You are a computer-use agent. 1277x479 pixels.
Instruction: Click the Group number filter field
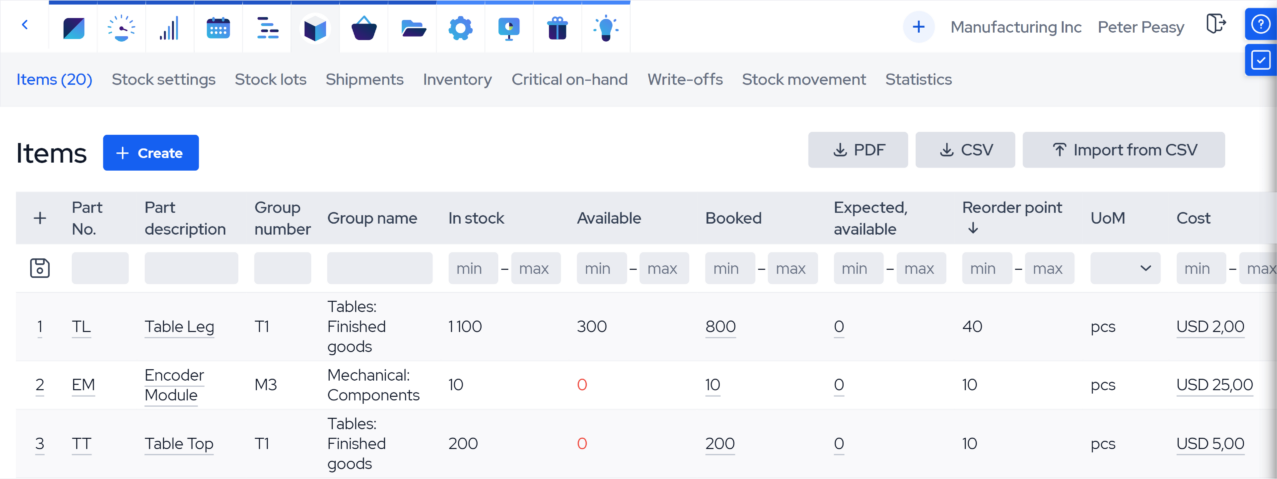pos(283,268)
